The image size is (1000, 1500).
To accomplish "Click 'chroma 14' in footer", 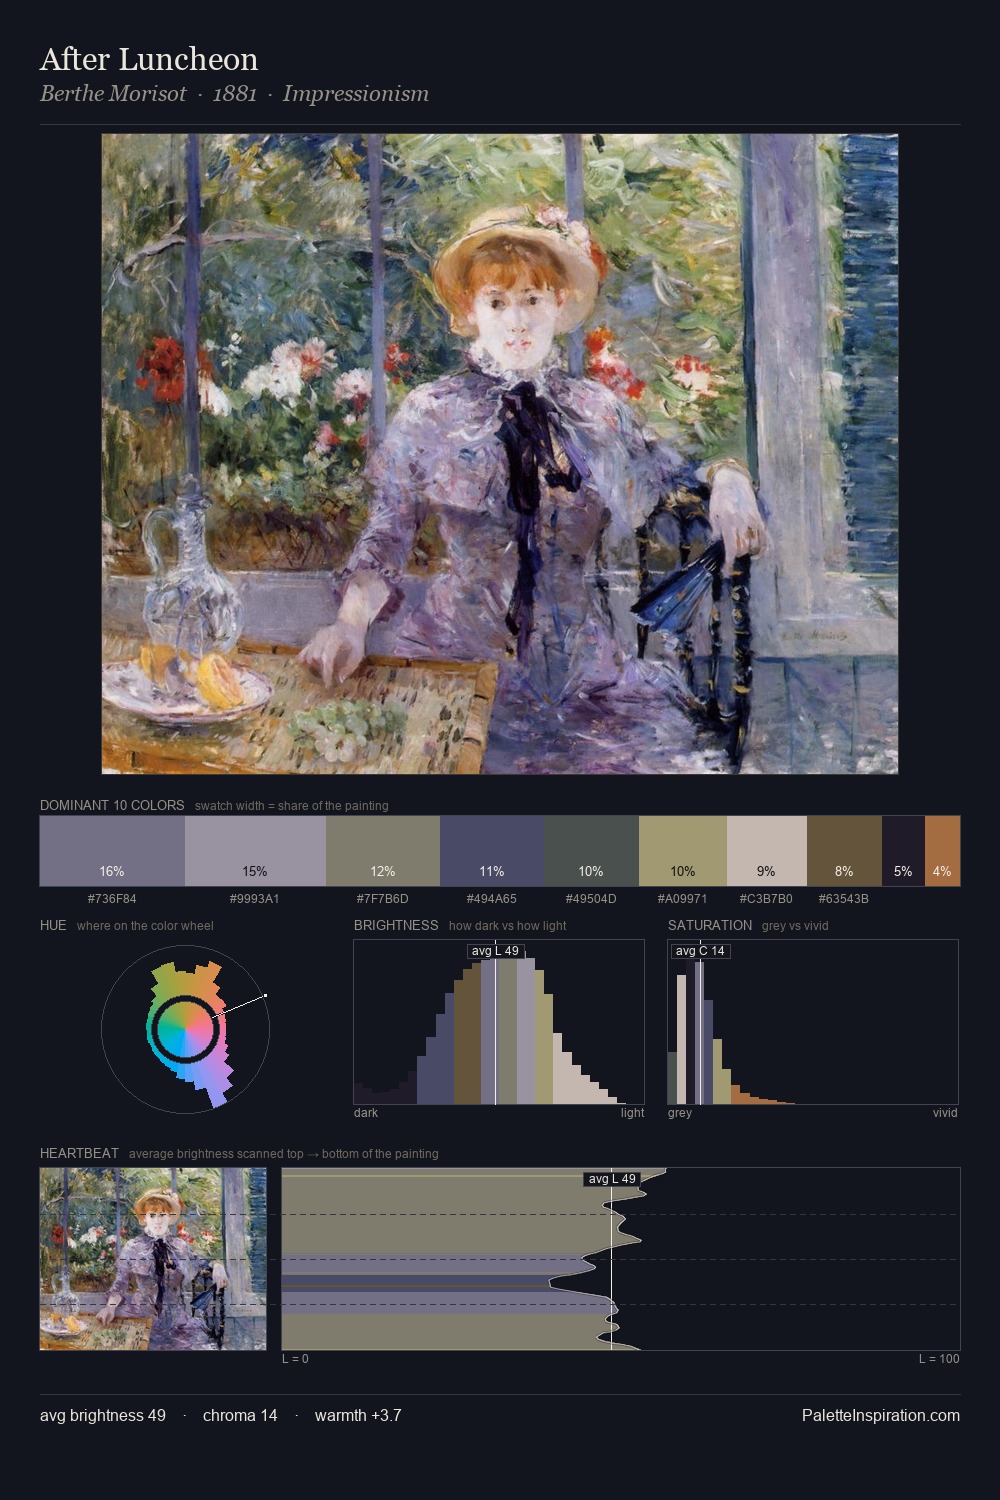I will (240, 1415).
